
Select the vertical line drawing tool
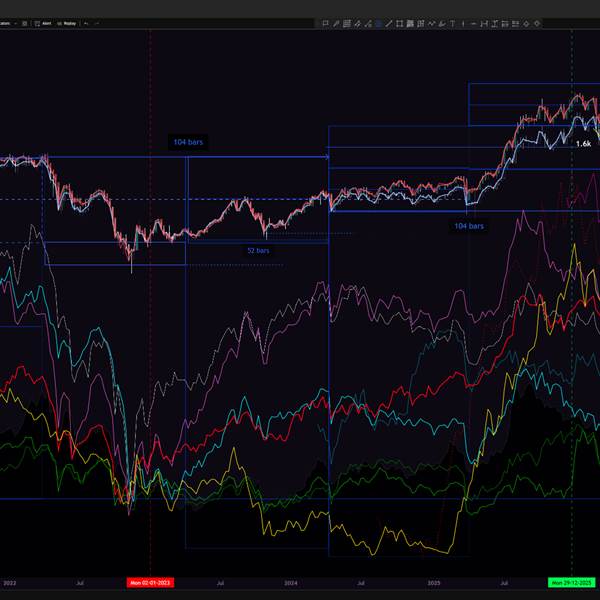(x=463, y=24)
